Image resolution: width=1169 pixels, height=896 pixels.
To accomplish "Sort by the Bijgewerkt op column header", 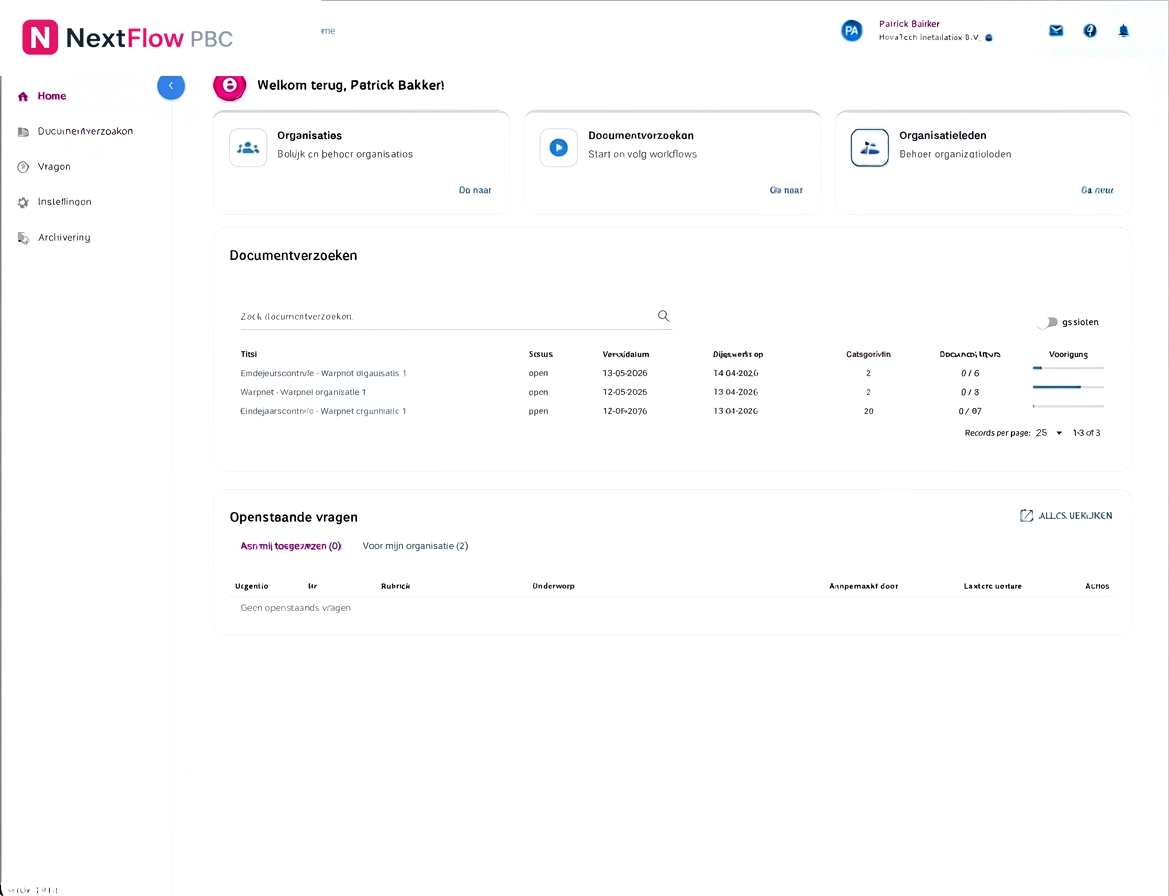I will [x=737, y=354].
